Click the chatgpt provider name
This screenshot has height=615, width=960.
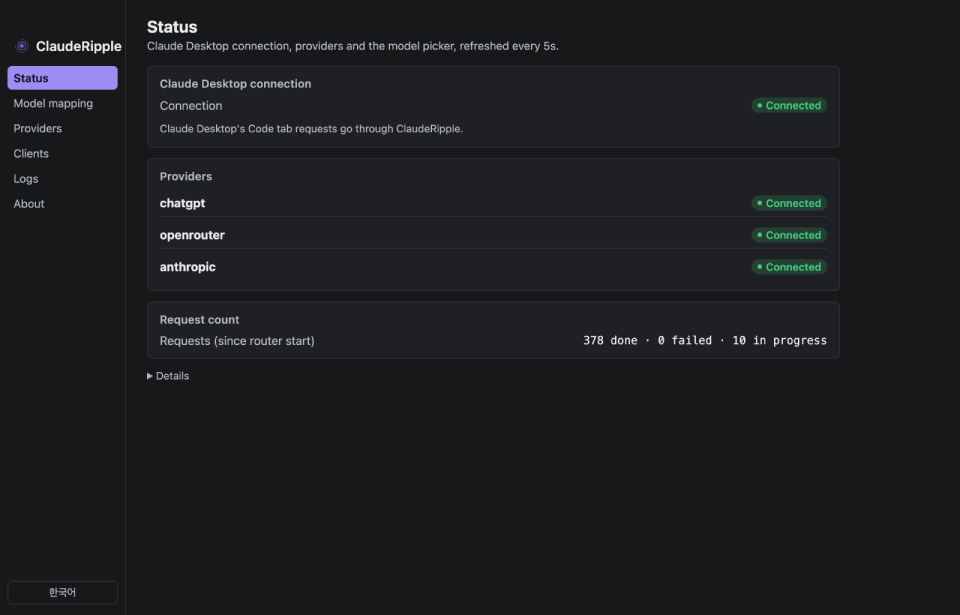[182, 203]
